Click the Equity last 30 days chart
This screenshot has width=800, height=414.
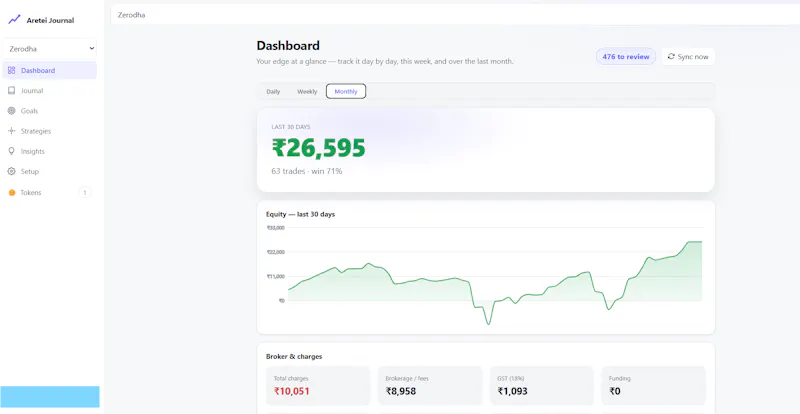(x=485, y=267)
